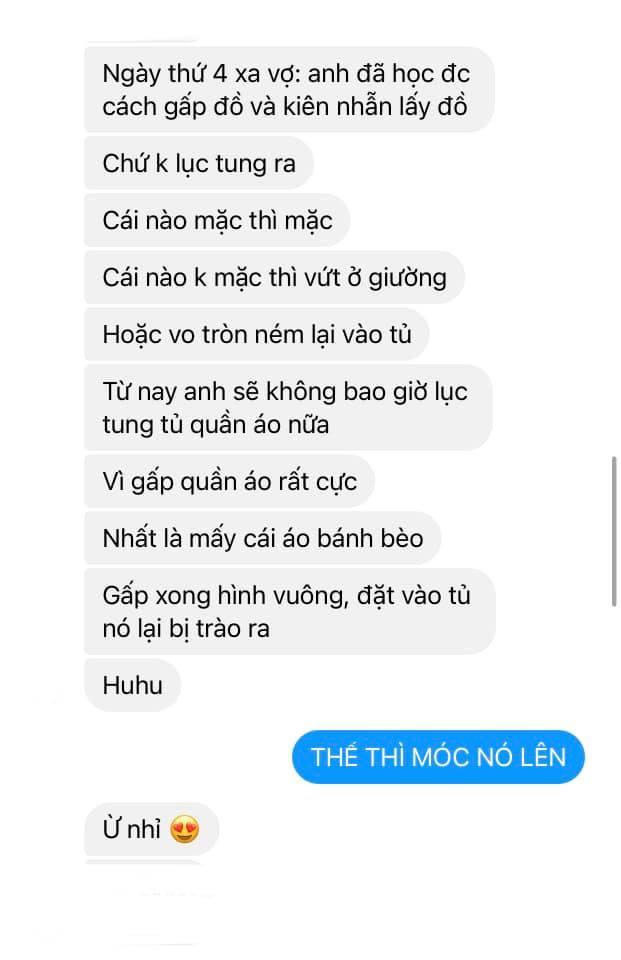Image resolution: width=621 pixels, height=960 pixels.
Task: Select the 'Cái nào mặc thì mặc' bubble
Action: pyautogui.click(x=217, y=220)
